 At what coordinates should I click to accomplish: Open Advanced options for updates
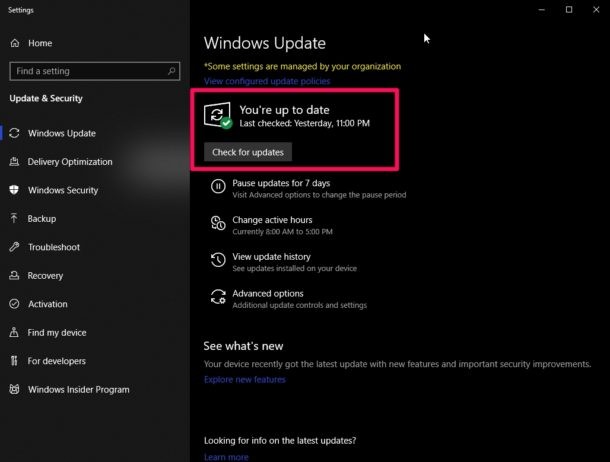[x=289, y=299]
